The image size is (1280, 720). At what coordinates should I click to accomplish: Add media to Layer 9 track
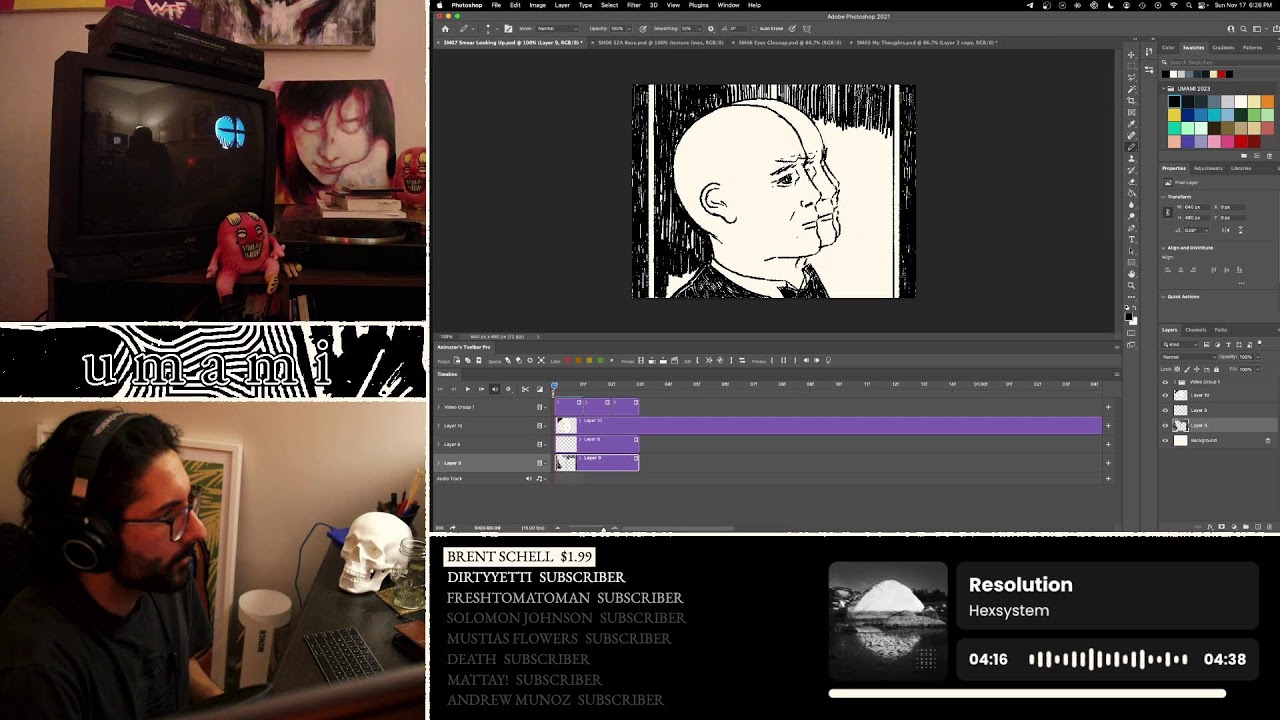point(1108,463)
